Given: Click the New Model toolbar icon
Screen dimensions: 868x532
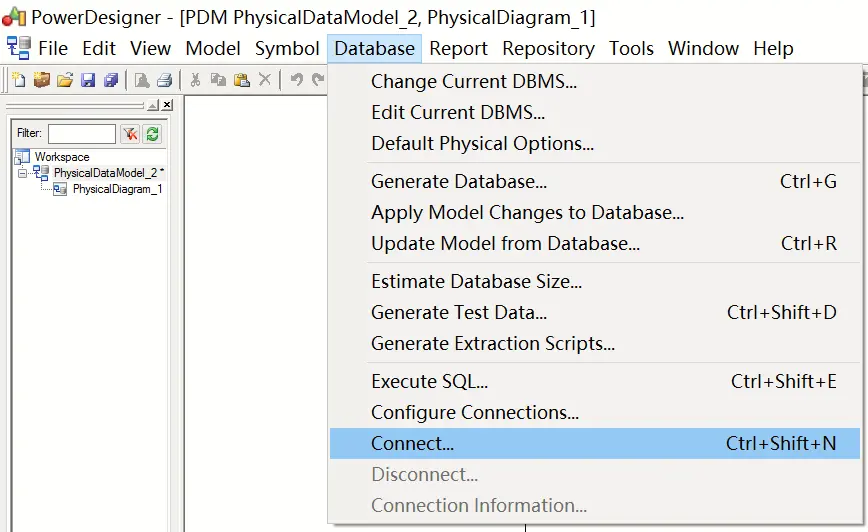Looking at the screenshot, I should (19, 80).
